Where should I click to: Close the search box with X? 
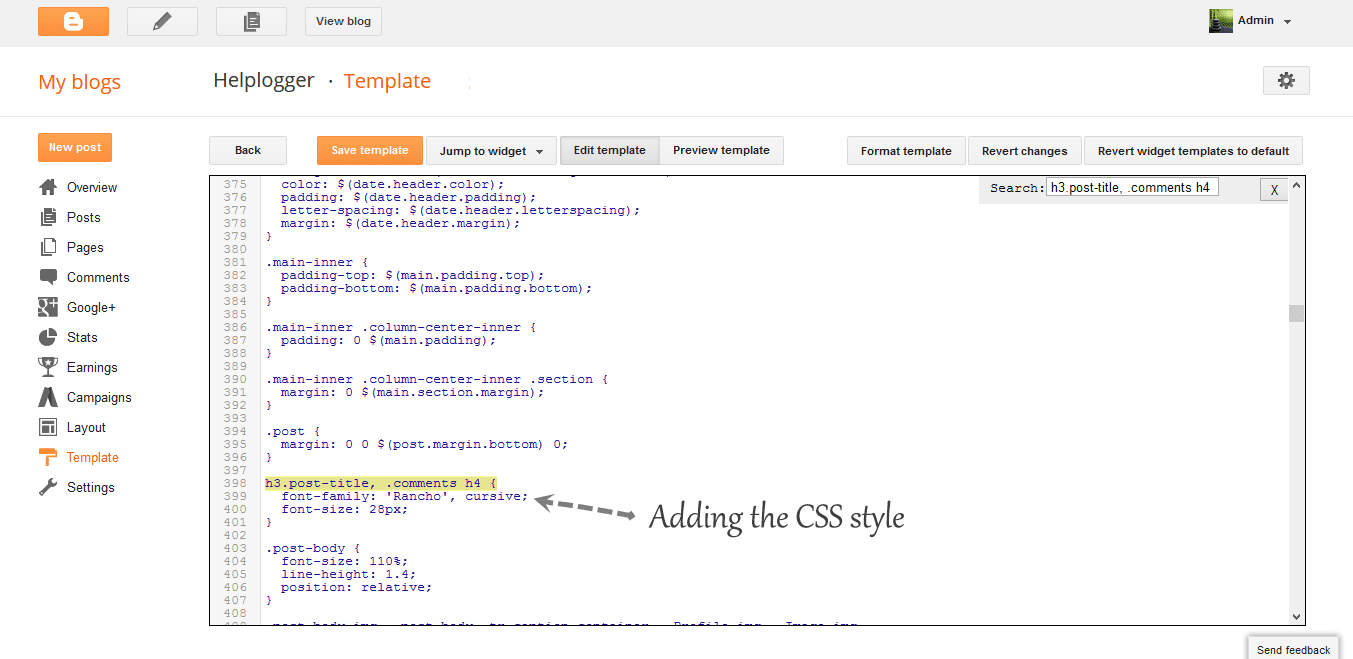point(1274,190)
